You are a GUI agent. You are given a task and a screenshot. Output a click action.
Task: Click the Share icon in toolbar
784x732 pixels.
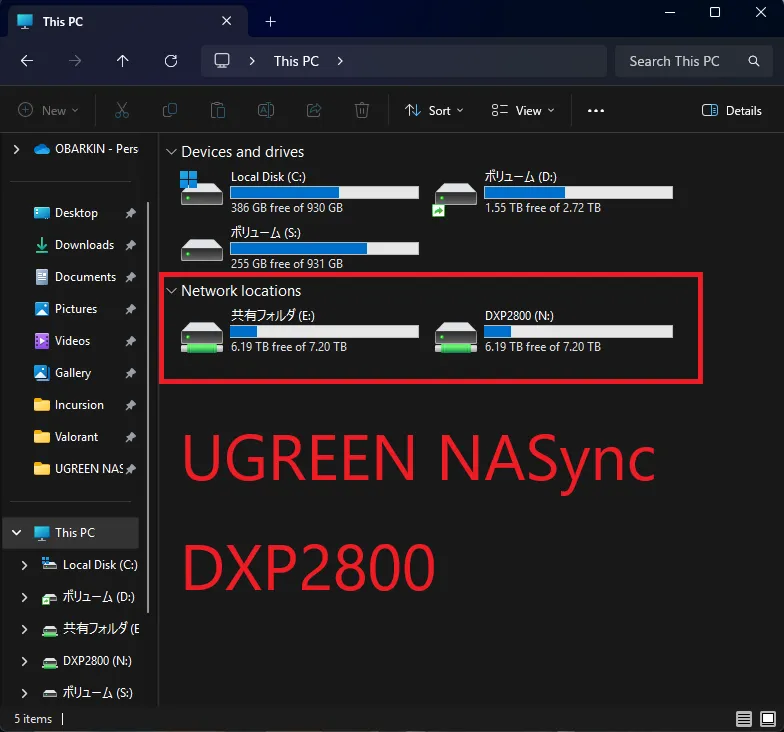pos(314,110)
